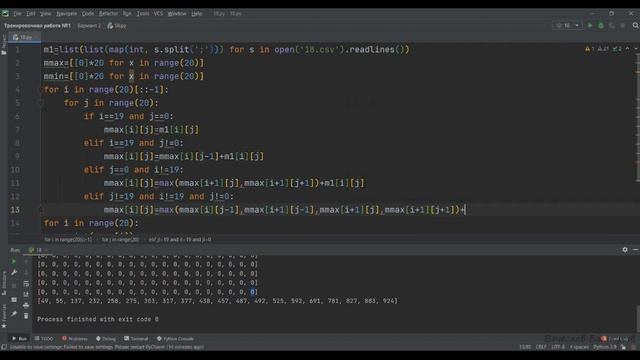640x360 pixels.
Task: Click the Run with Coverage icon
Action: (611, 25)
